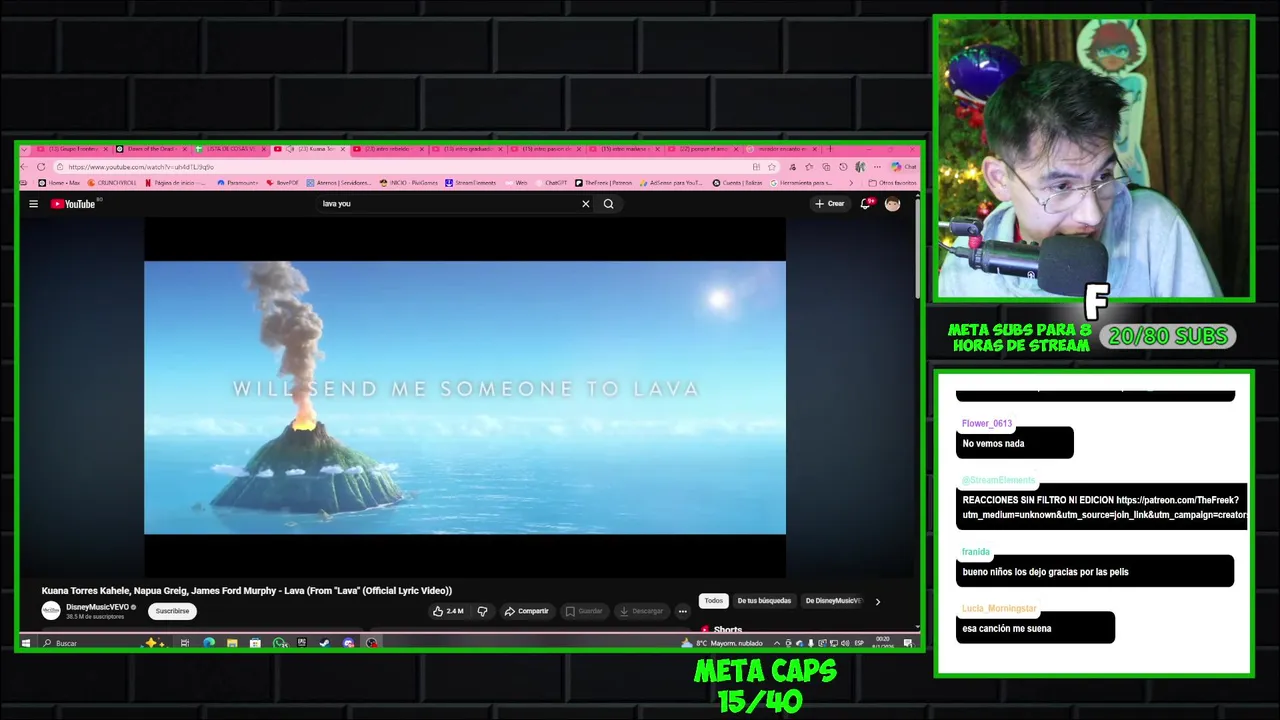
Task: Click the Crear button
Action: click(x=829, y=204)
